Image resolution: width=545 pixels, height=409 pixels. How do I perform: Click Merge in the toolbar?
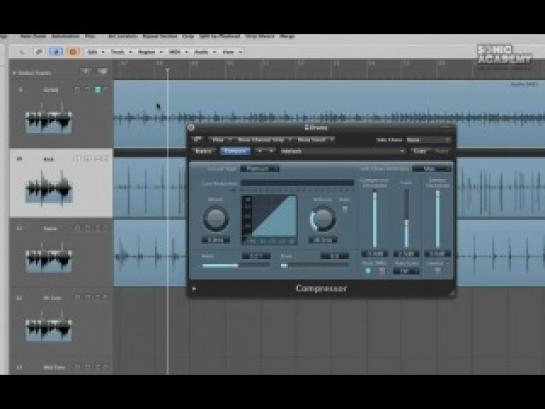point(287,36)
